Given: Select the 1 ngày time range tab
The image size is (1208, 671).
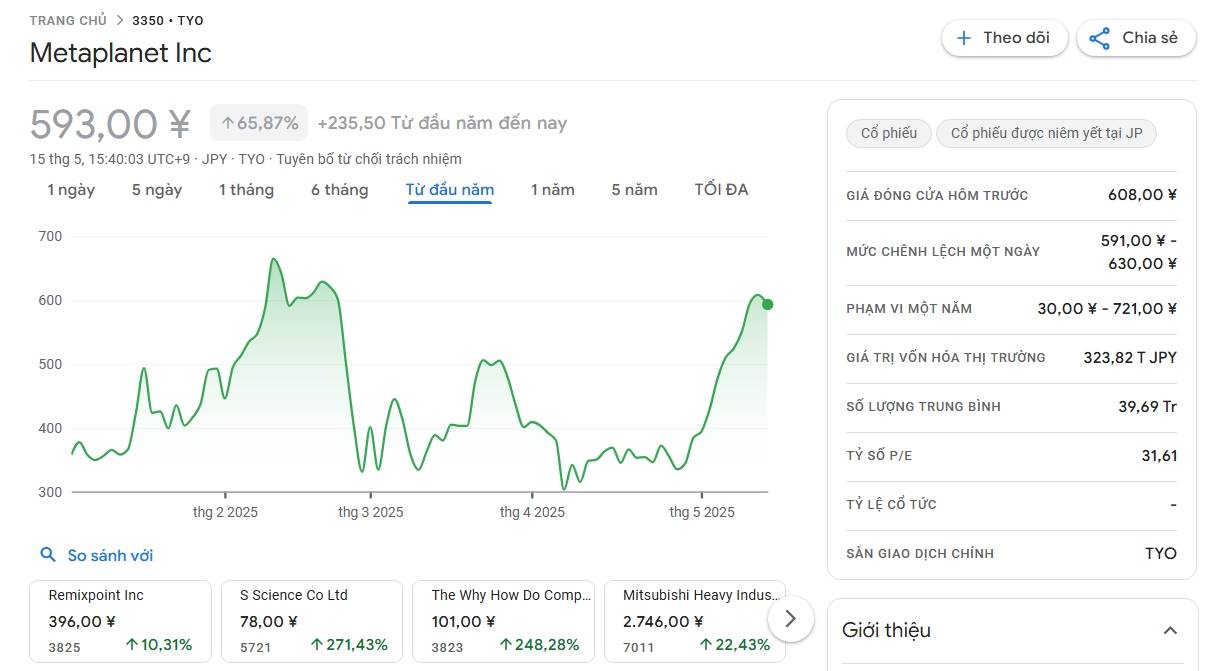Looking at the screenshot, I should pos(71,190).
